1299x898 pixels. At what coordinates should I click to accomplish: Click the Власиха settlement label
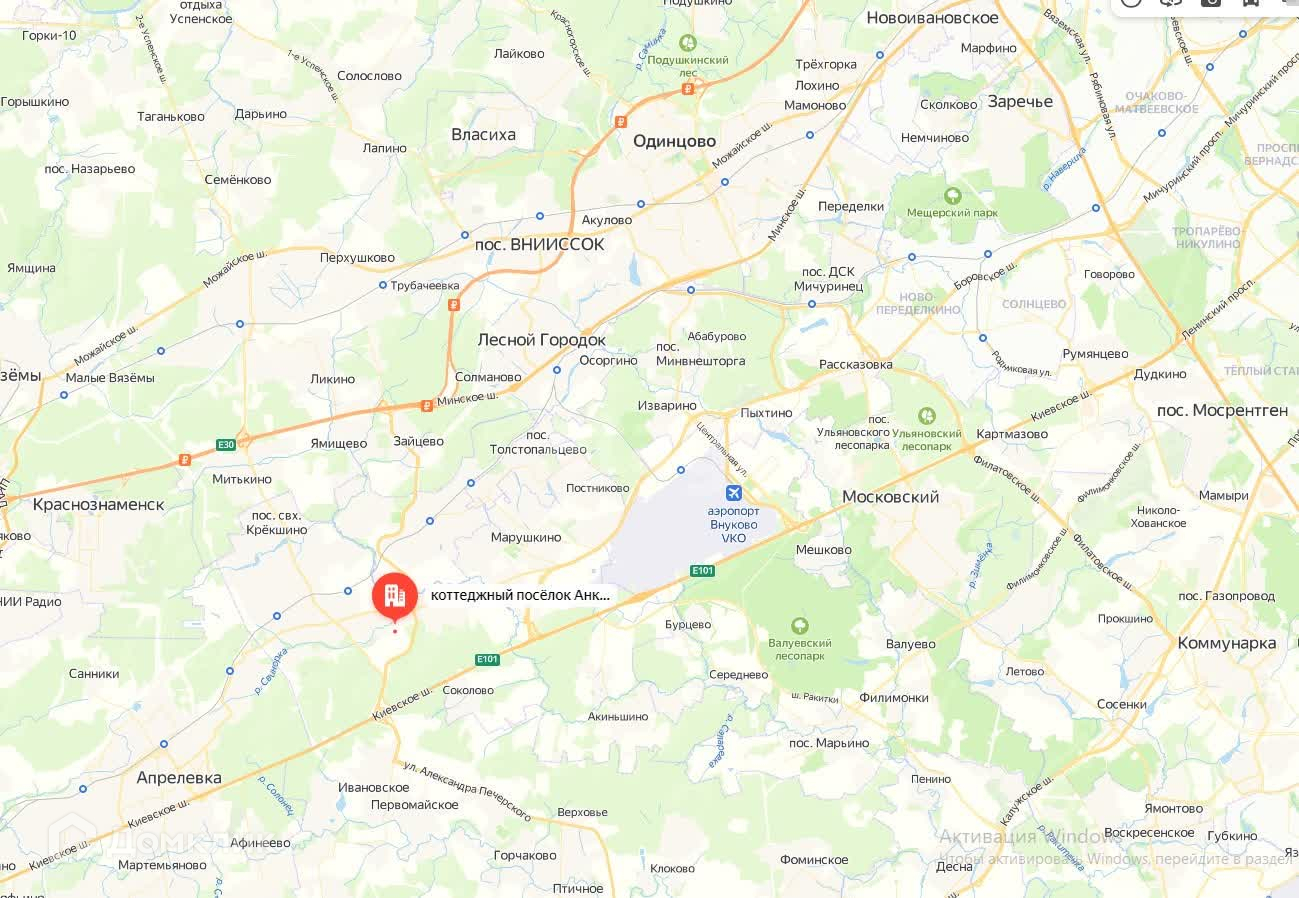click(483, 134)
